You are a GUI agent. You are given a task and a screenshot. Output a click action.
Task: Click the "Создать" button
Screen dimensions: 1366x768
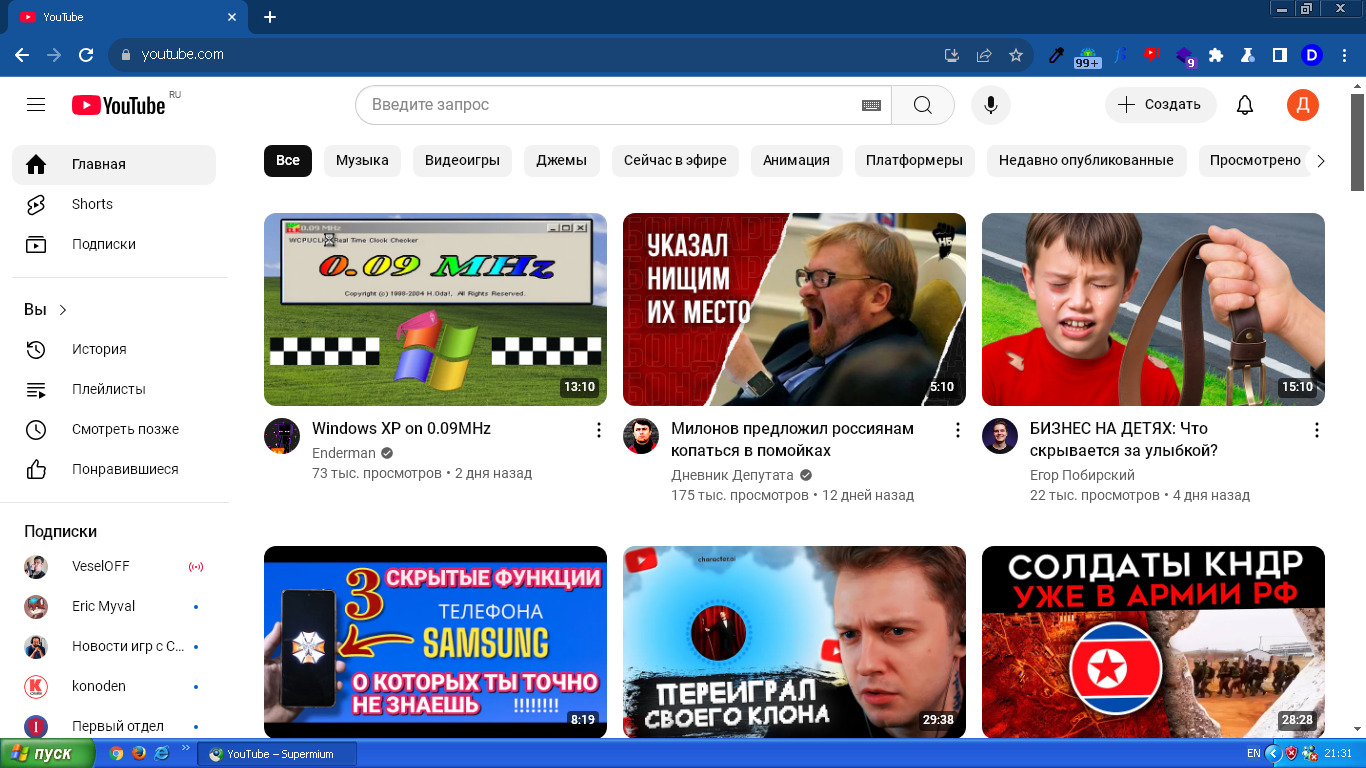coord(1160,105)
